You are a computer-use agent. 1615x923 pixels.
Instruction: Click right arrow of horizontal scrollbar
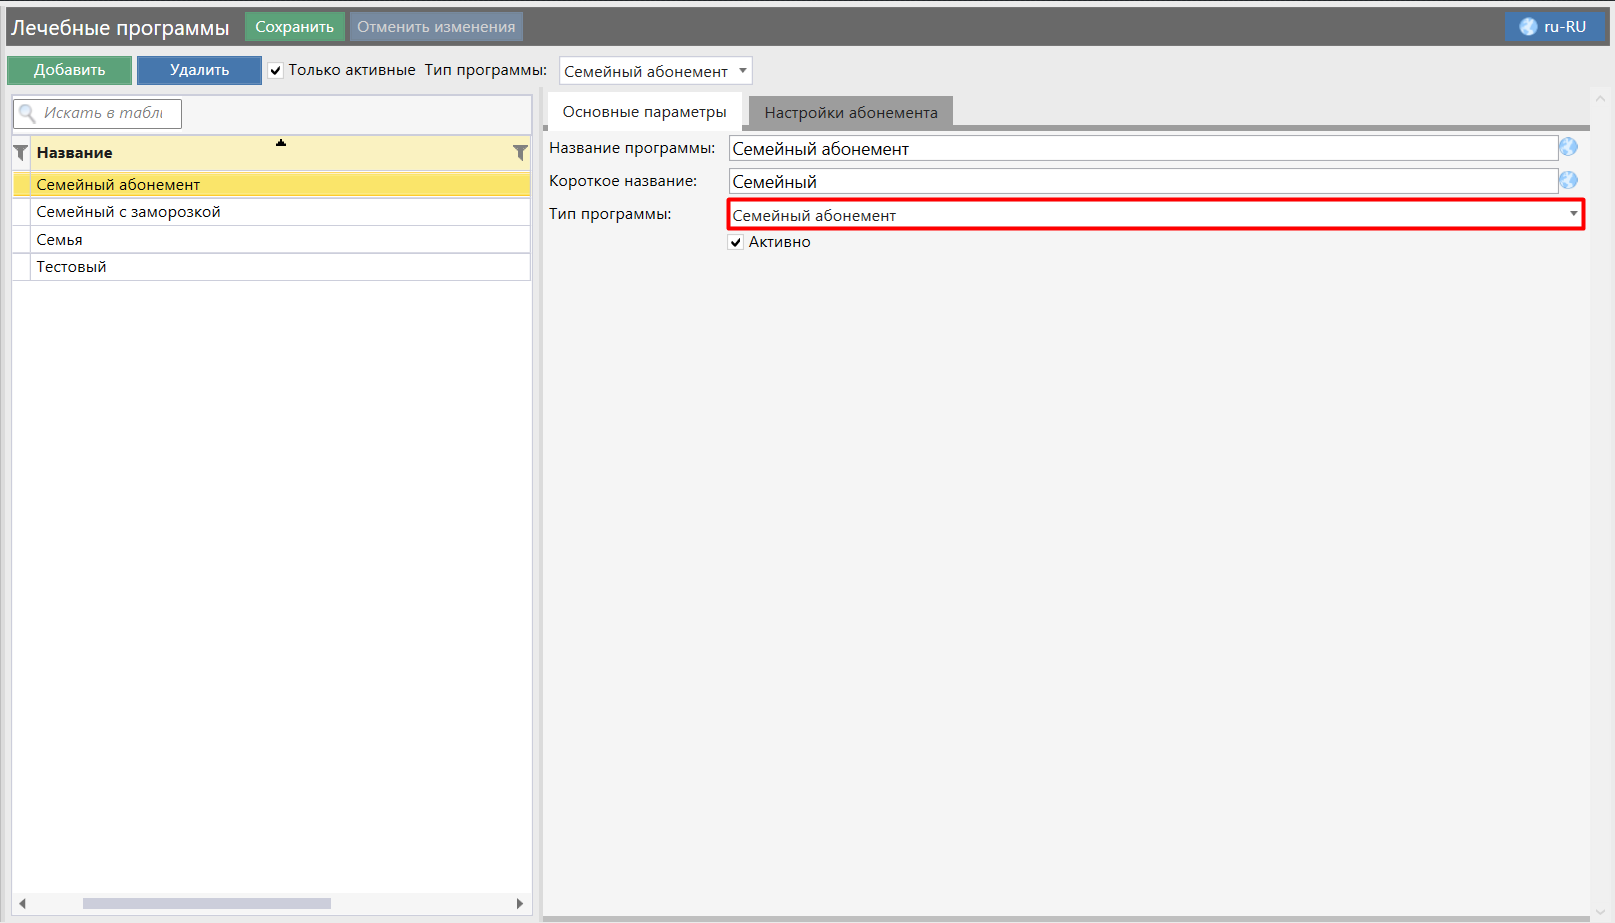click(x=519, y=903)
